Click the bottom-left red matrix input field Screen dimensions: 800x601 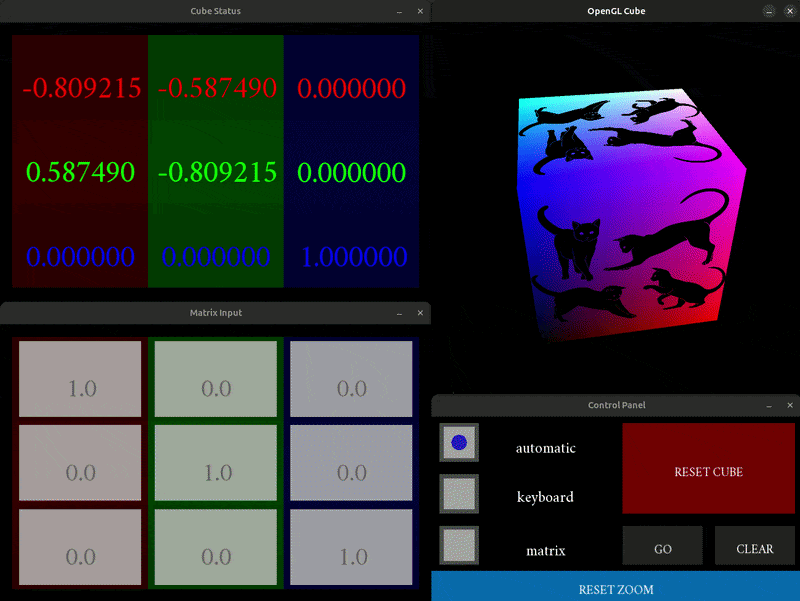click(x=80, y=547)
